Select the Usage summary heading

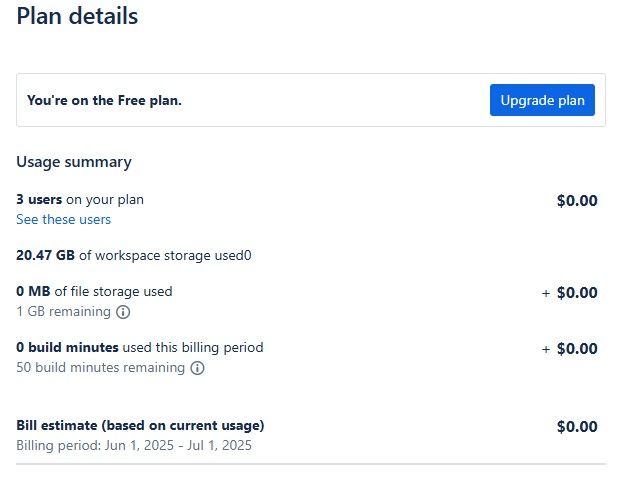tap(74, 162)
